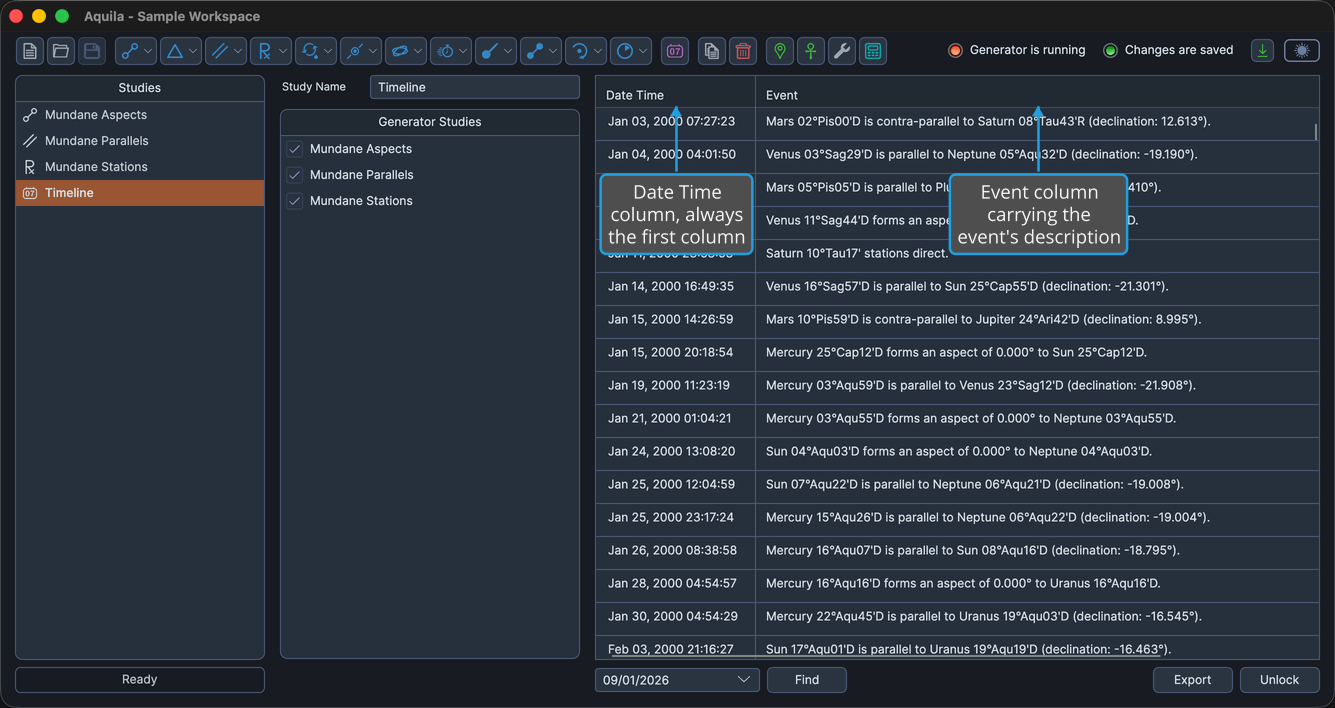This screenshot has width=1335, height=708.
Task: Expand the double-slash parallels study dropdown
Action: point(226,51)
